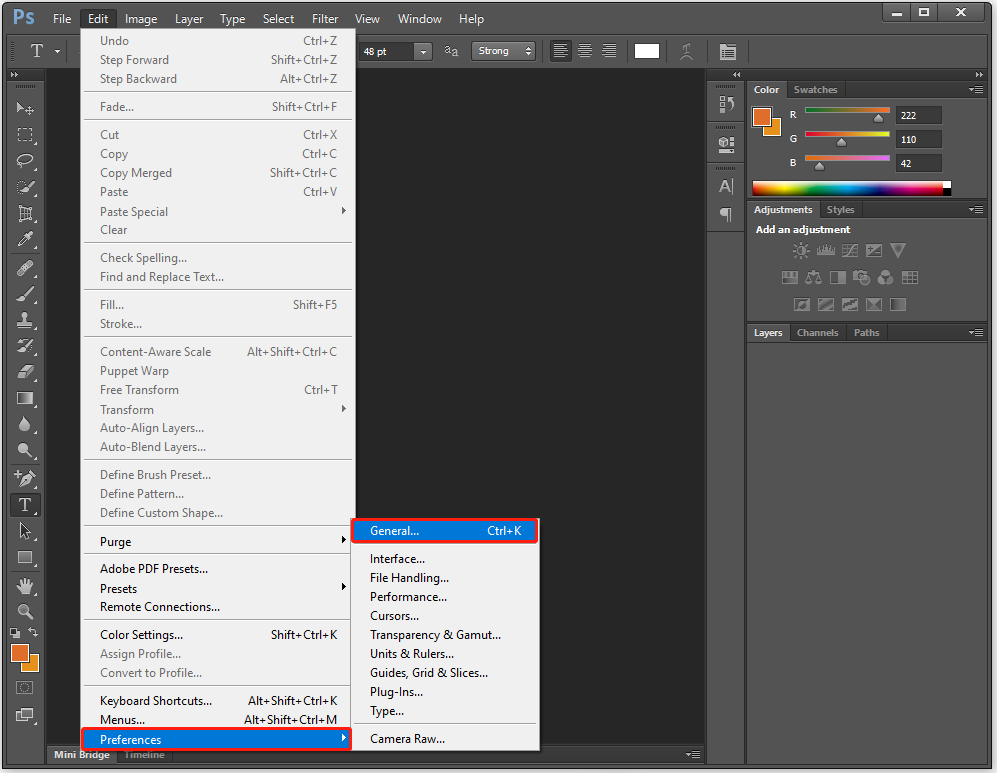The image size is (997, 773).
Task: Open Camera Raw preferences
Action: click(445, 739)
